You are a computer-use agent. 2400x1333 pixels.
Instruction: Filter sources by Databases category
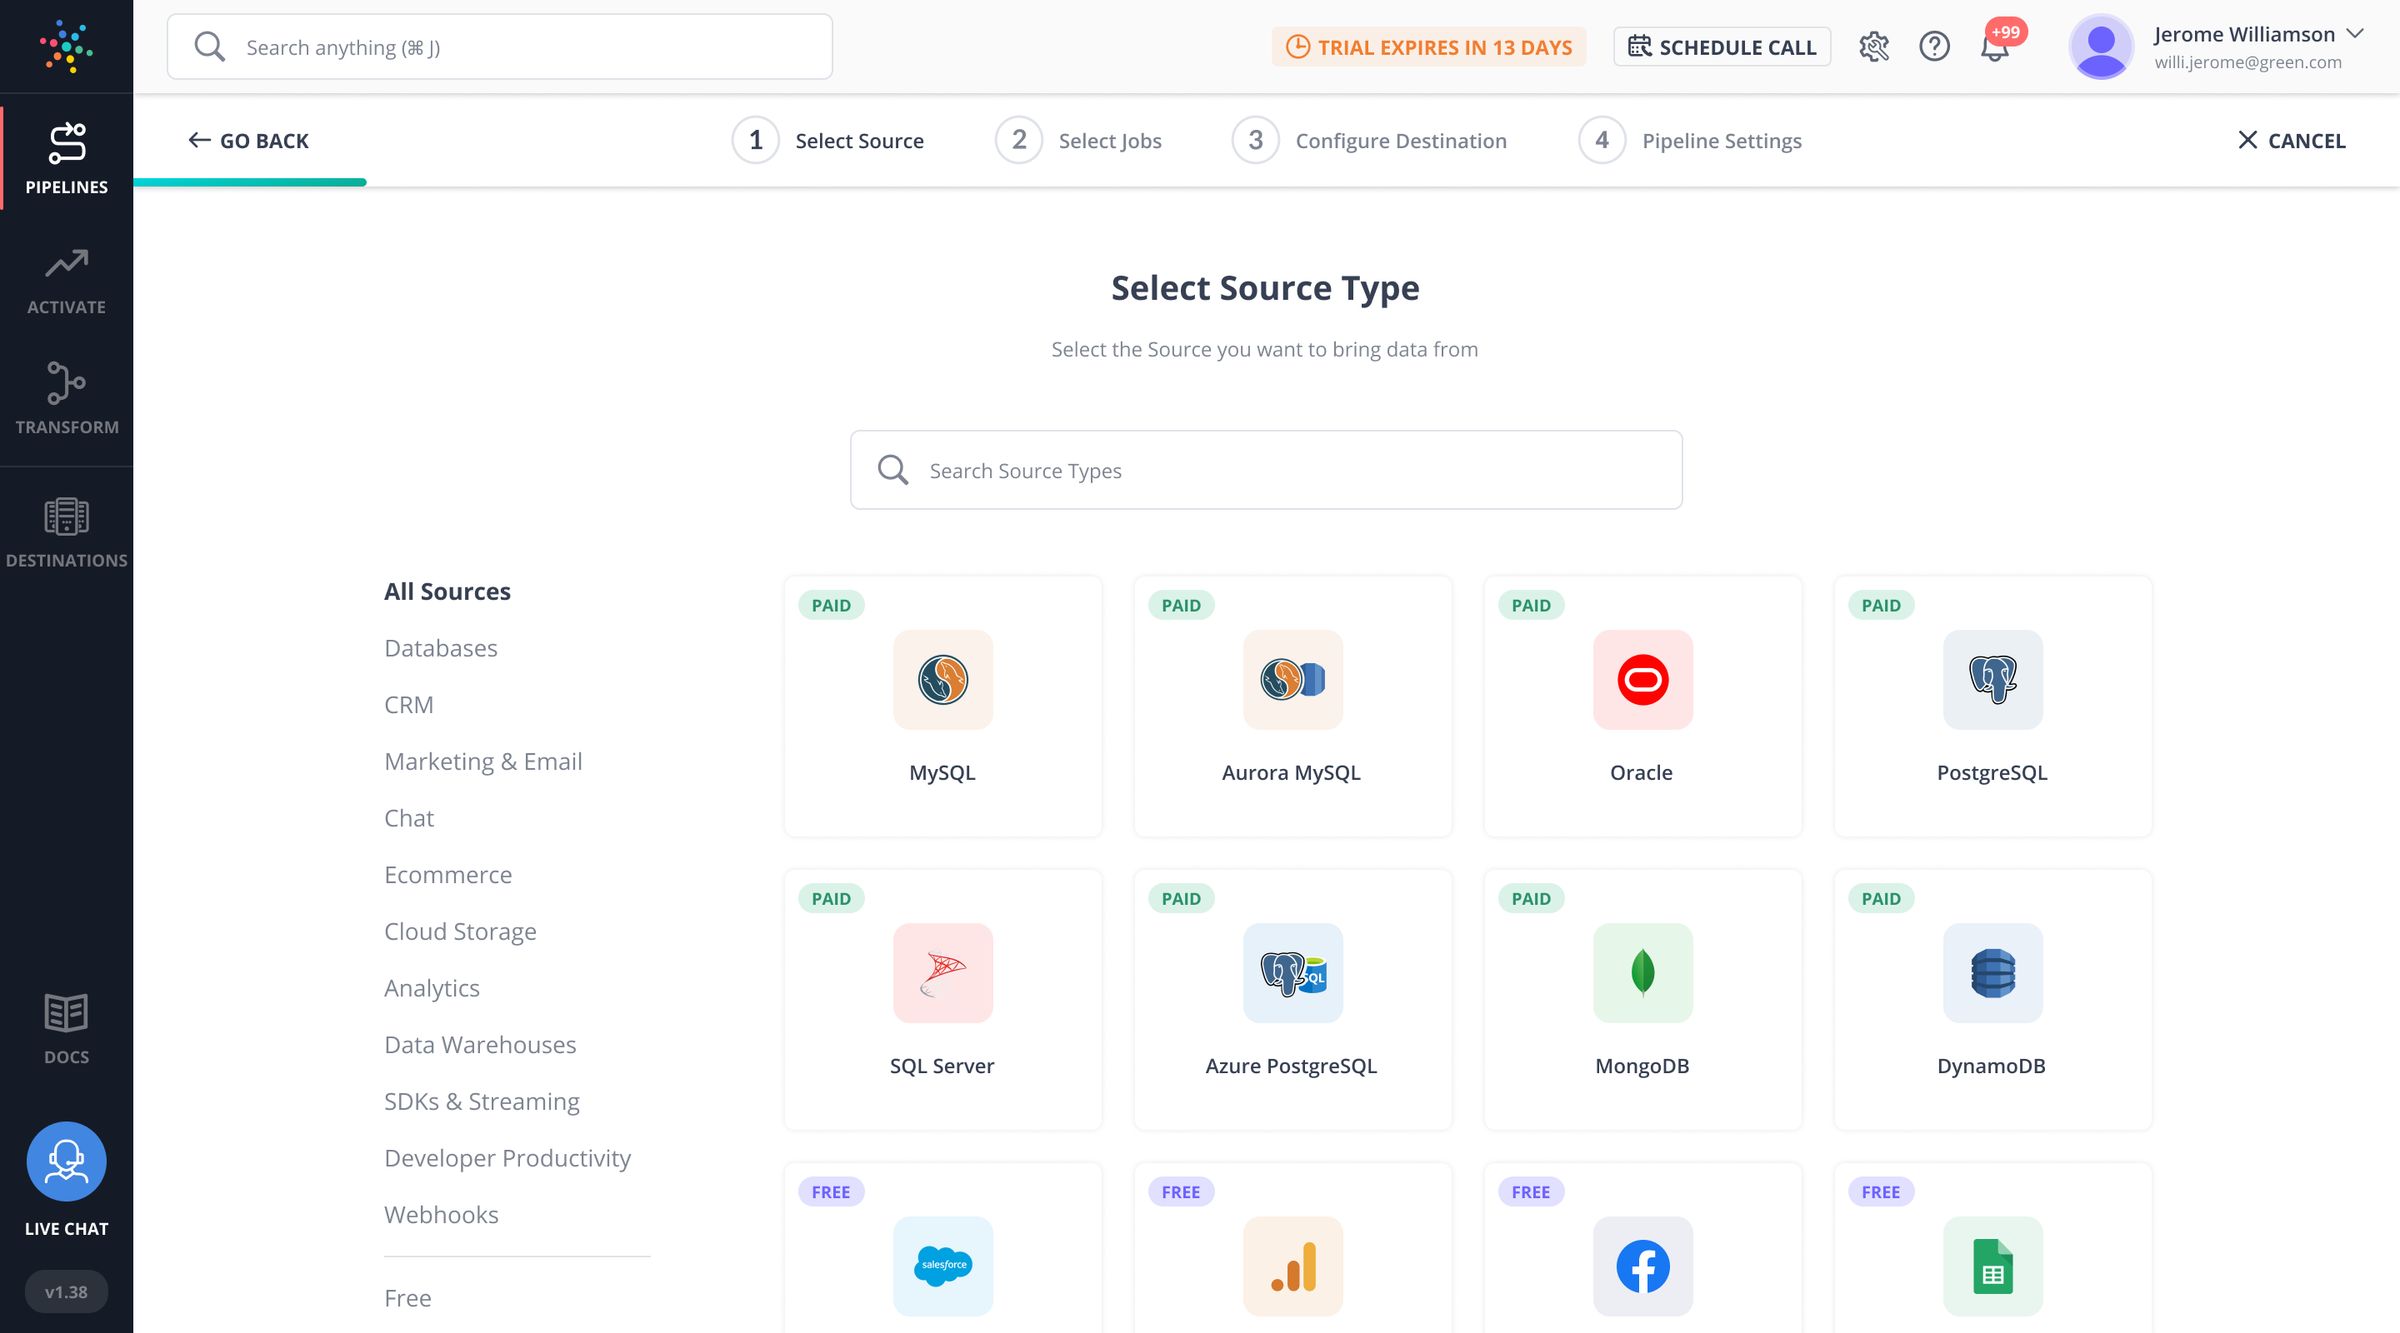[x=440, y=648]
